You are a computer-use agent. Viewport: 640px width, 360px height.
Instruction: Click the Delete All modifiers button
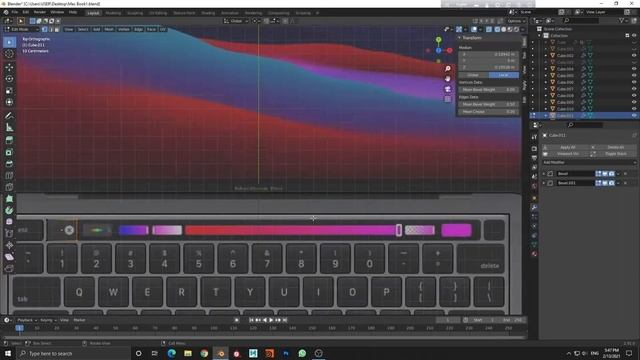point(615,147)
